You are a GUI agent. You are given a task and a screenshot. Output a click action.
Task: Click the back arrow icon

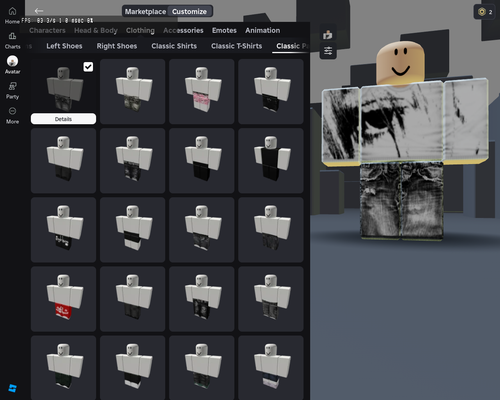[39, 11]
